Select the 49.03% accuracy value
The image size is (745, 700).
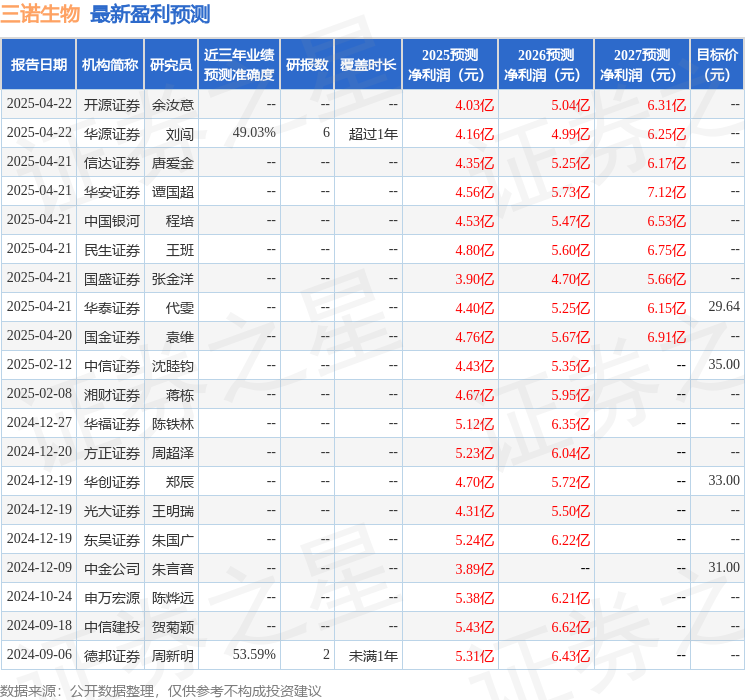click(254, 134)
